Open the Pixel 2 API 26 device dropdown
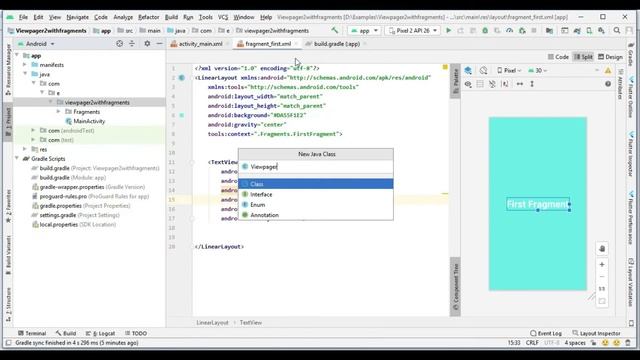The height and width of the screenshot is (360, 640). 413,31
